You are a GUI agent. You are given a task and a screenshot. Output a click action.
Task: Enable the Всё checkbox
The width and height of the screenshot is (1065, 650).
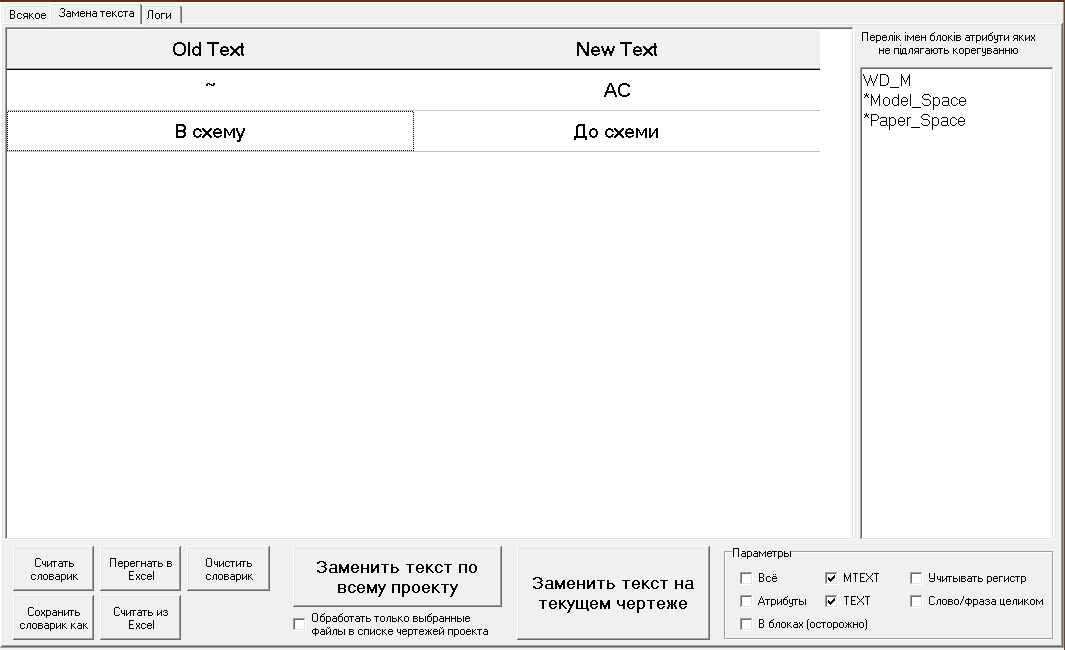pos(746,578)
